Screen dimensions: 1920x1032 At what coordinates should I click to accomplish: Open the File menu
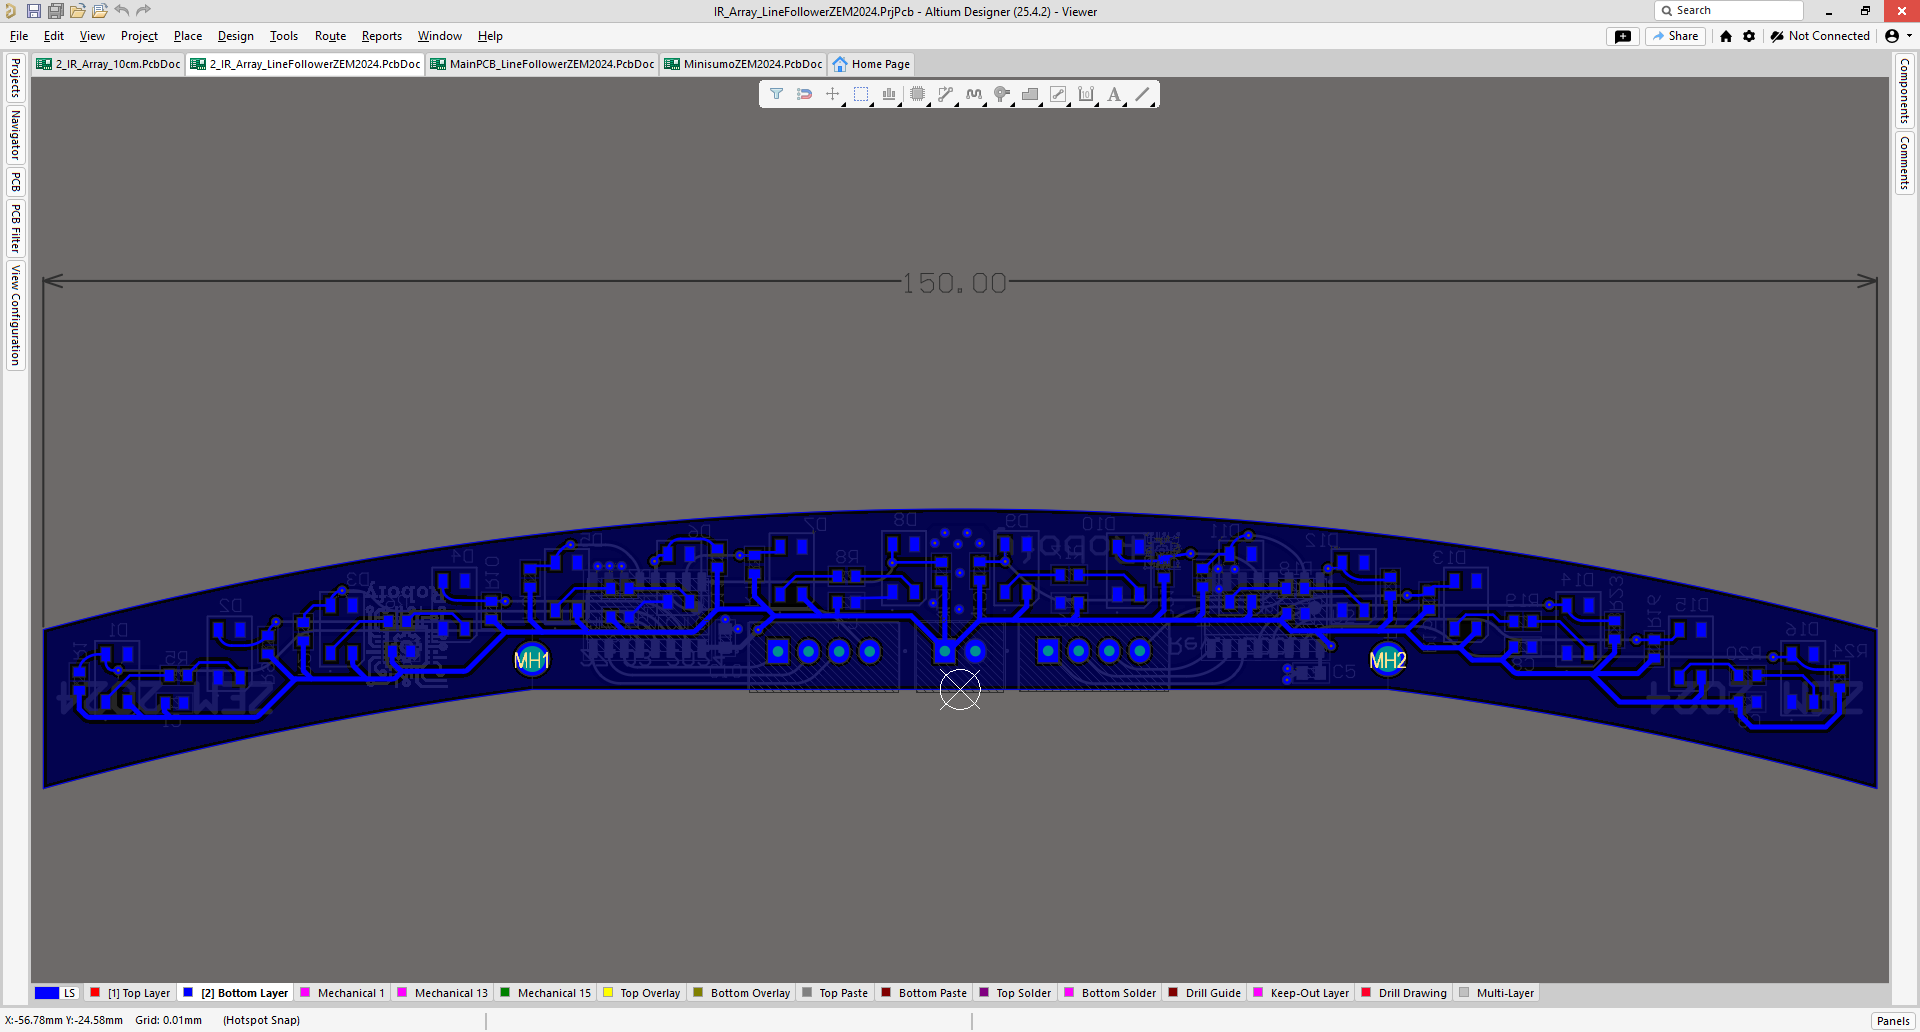(19, 36)
